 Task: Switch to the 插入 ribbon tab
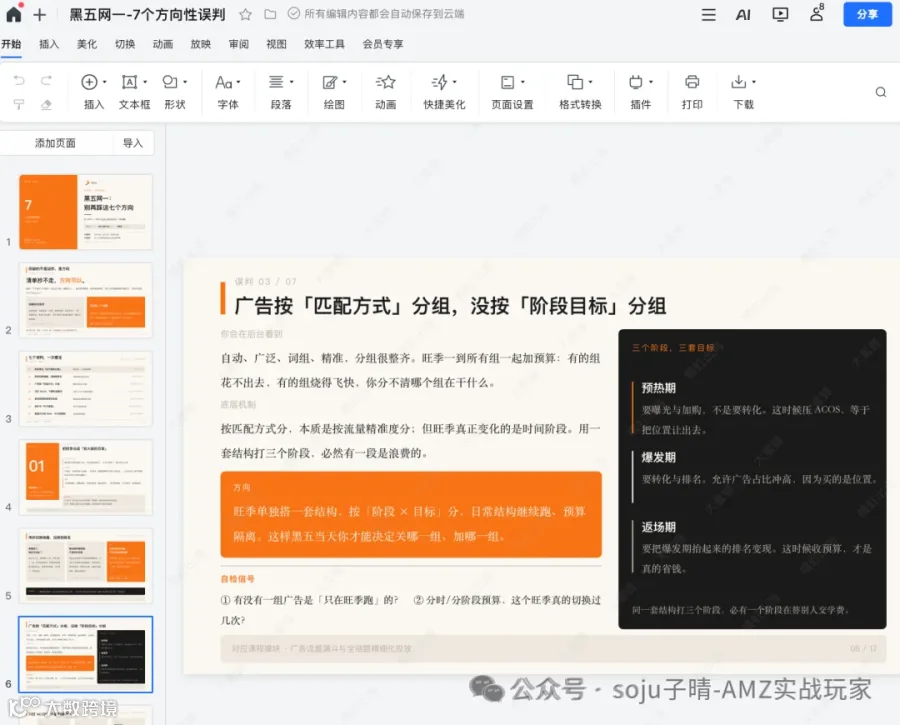click(49, 44)
